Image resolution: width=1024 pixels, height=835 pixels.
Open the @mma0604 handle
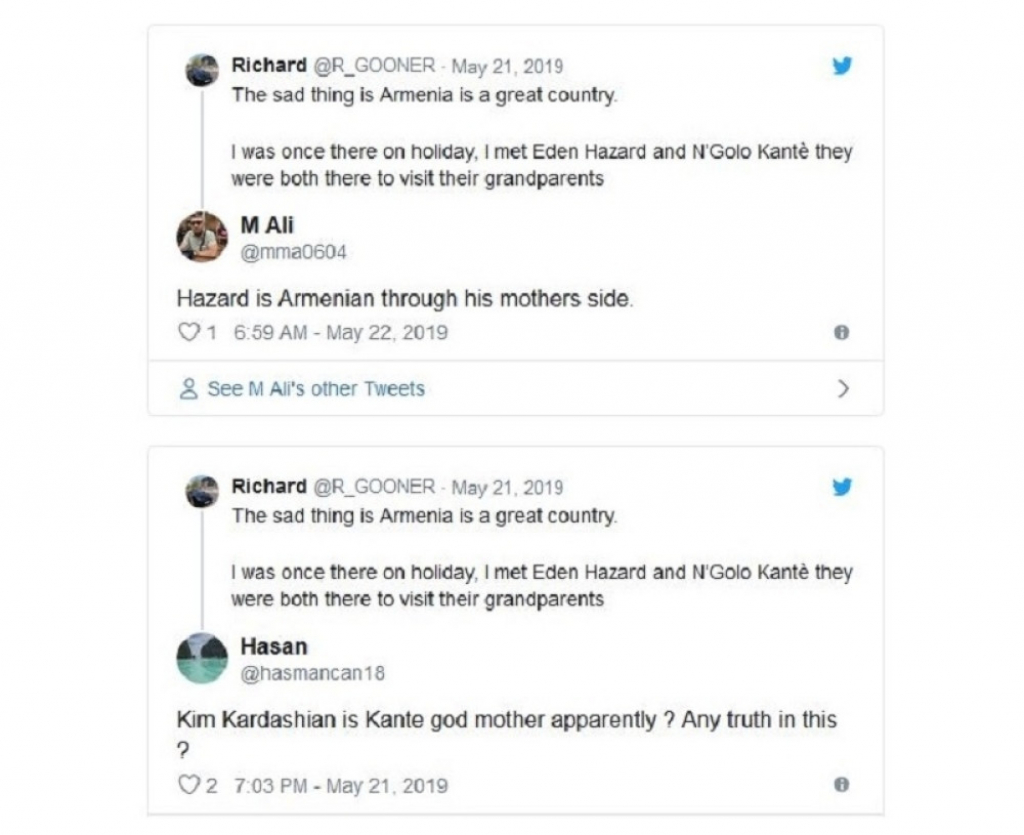point(294,253)
